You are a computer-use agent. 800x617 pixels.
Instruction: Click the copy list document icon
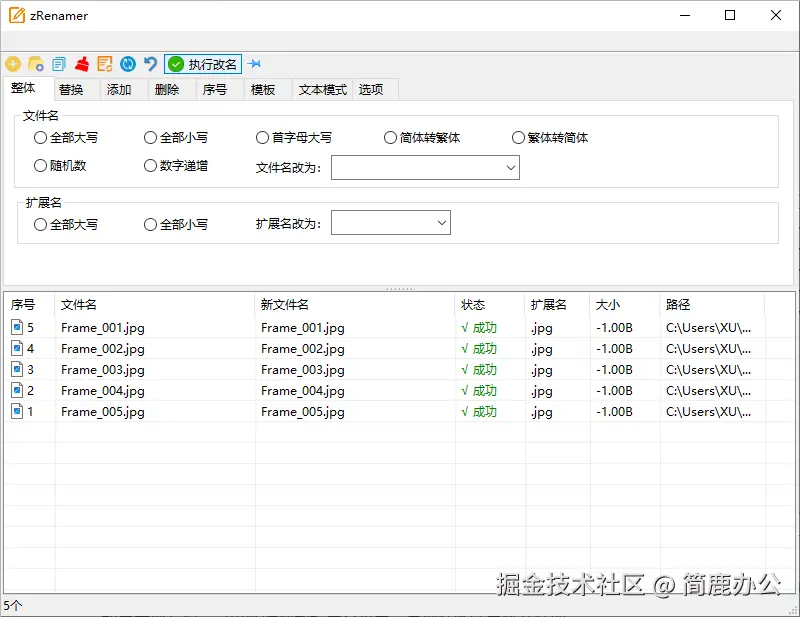[x=59, y=64]
